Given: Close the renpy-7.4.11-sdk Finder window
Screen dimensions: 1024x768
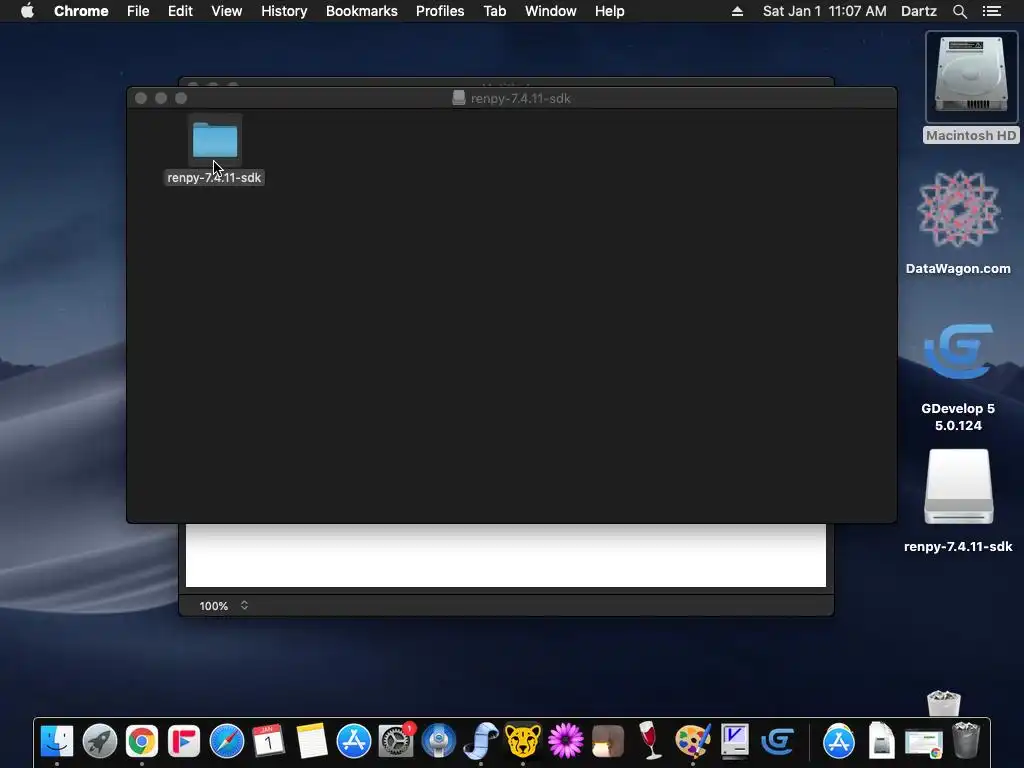Looking at the screenshot, I should [x=140, y=98].
